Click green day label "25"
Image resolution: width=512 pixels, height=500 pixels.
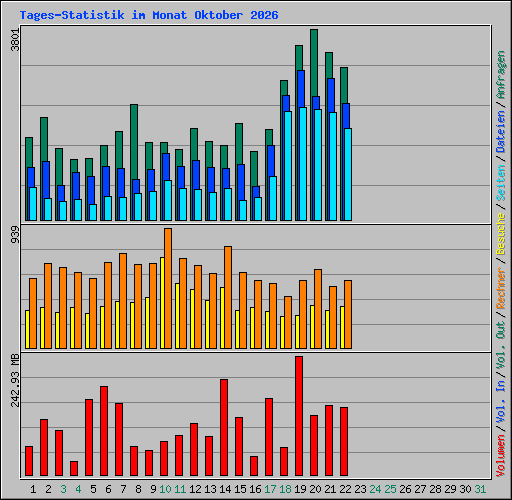pos(390,489)
